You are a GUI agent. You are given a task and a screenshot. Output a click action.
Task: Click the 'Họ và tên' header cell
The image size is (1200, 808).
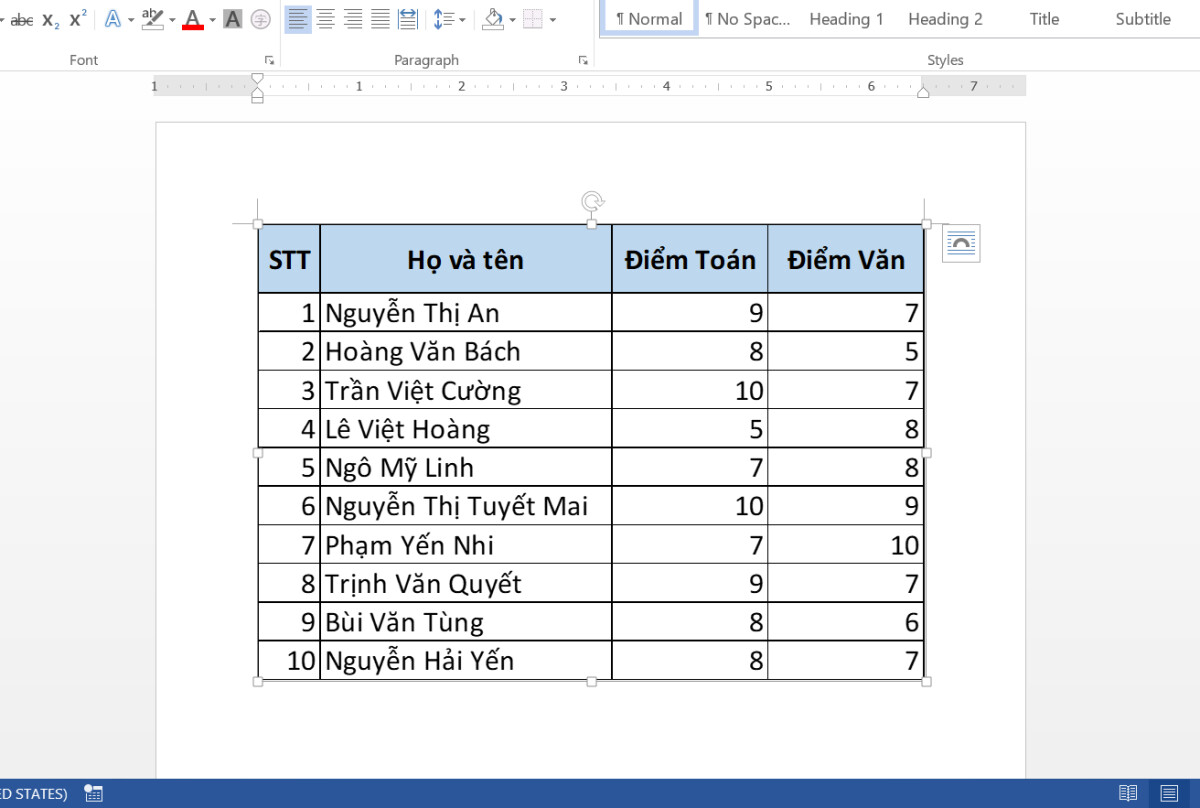(x=466, y=259)
